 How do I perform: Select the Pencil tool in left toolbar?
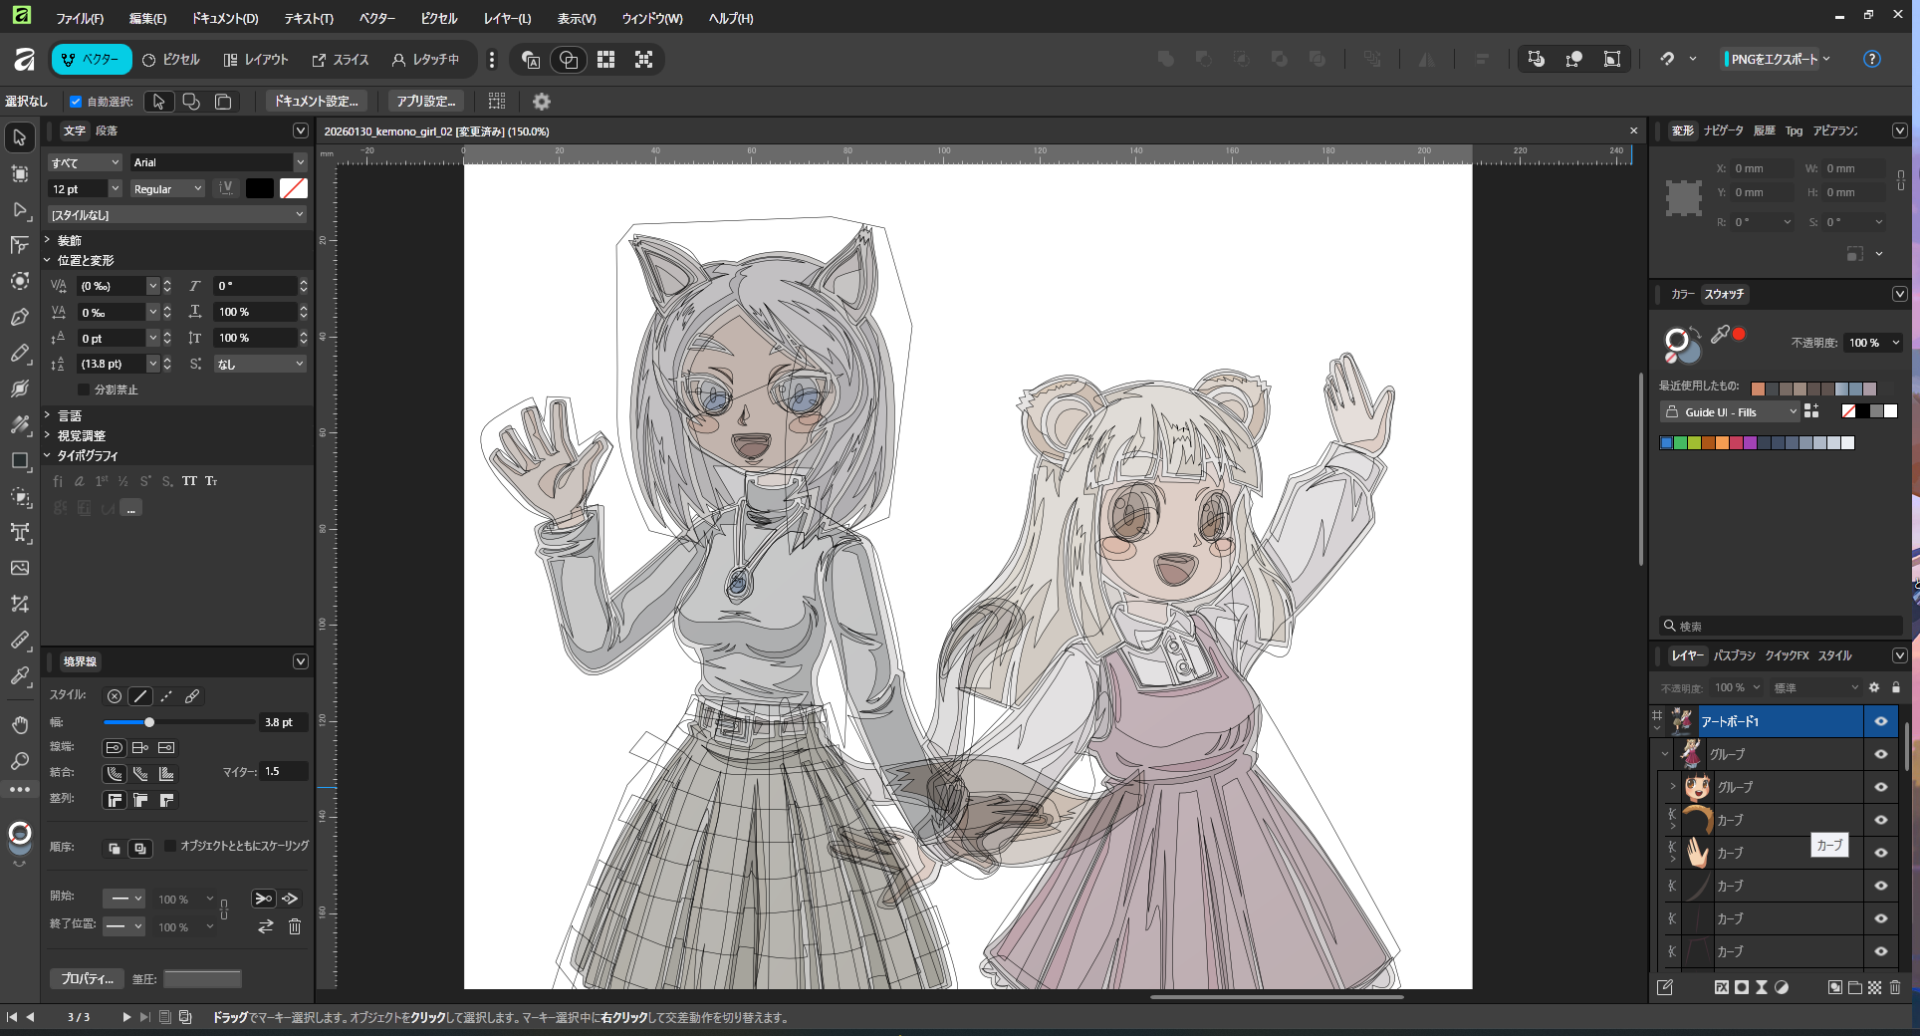tap(19, 353)
